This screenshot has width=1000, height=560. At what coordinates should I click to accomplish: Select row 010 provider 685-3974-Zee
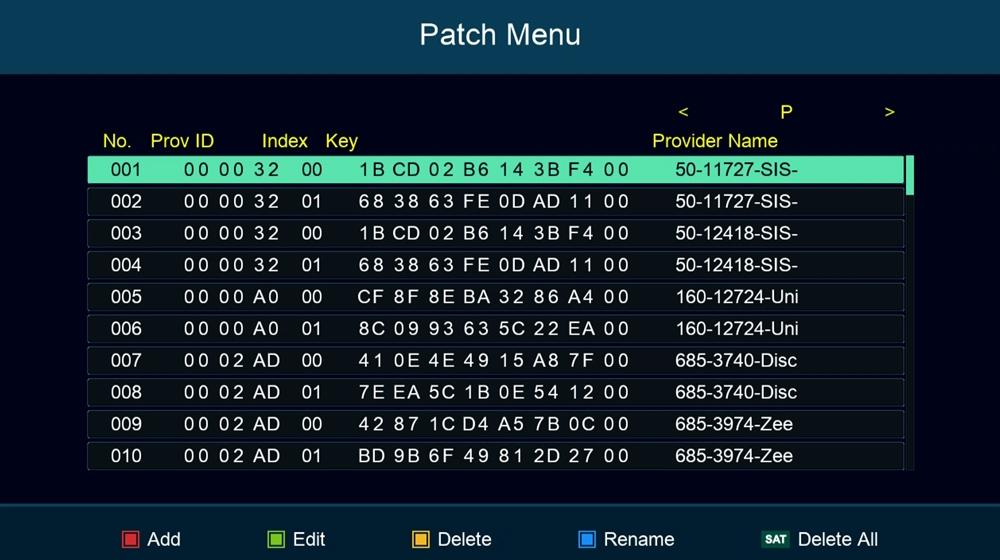pos(495,456)
